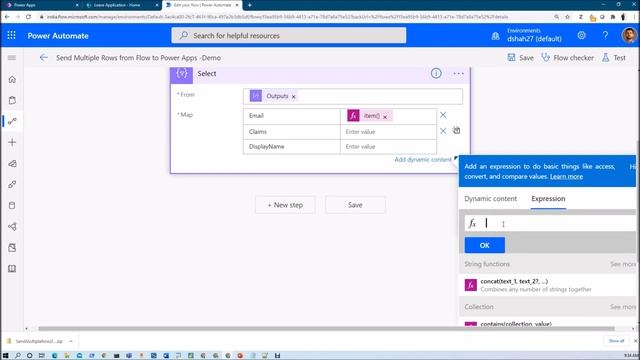
Task: Click the Create plus icon in sidebar
Action: (12, 142)
